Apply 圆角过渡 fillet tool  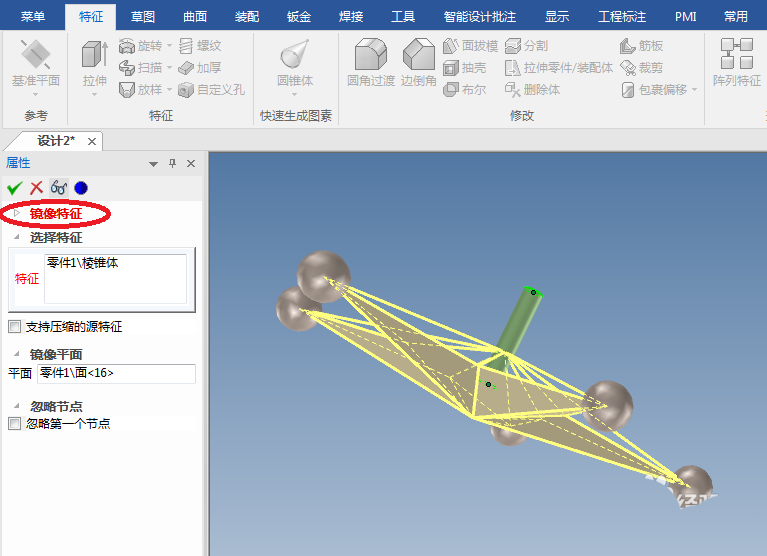tap(371, 63)
